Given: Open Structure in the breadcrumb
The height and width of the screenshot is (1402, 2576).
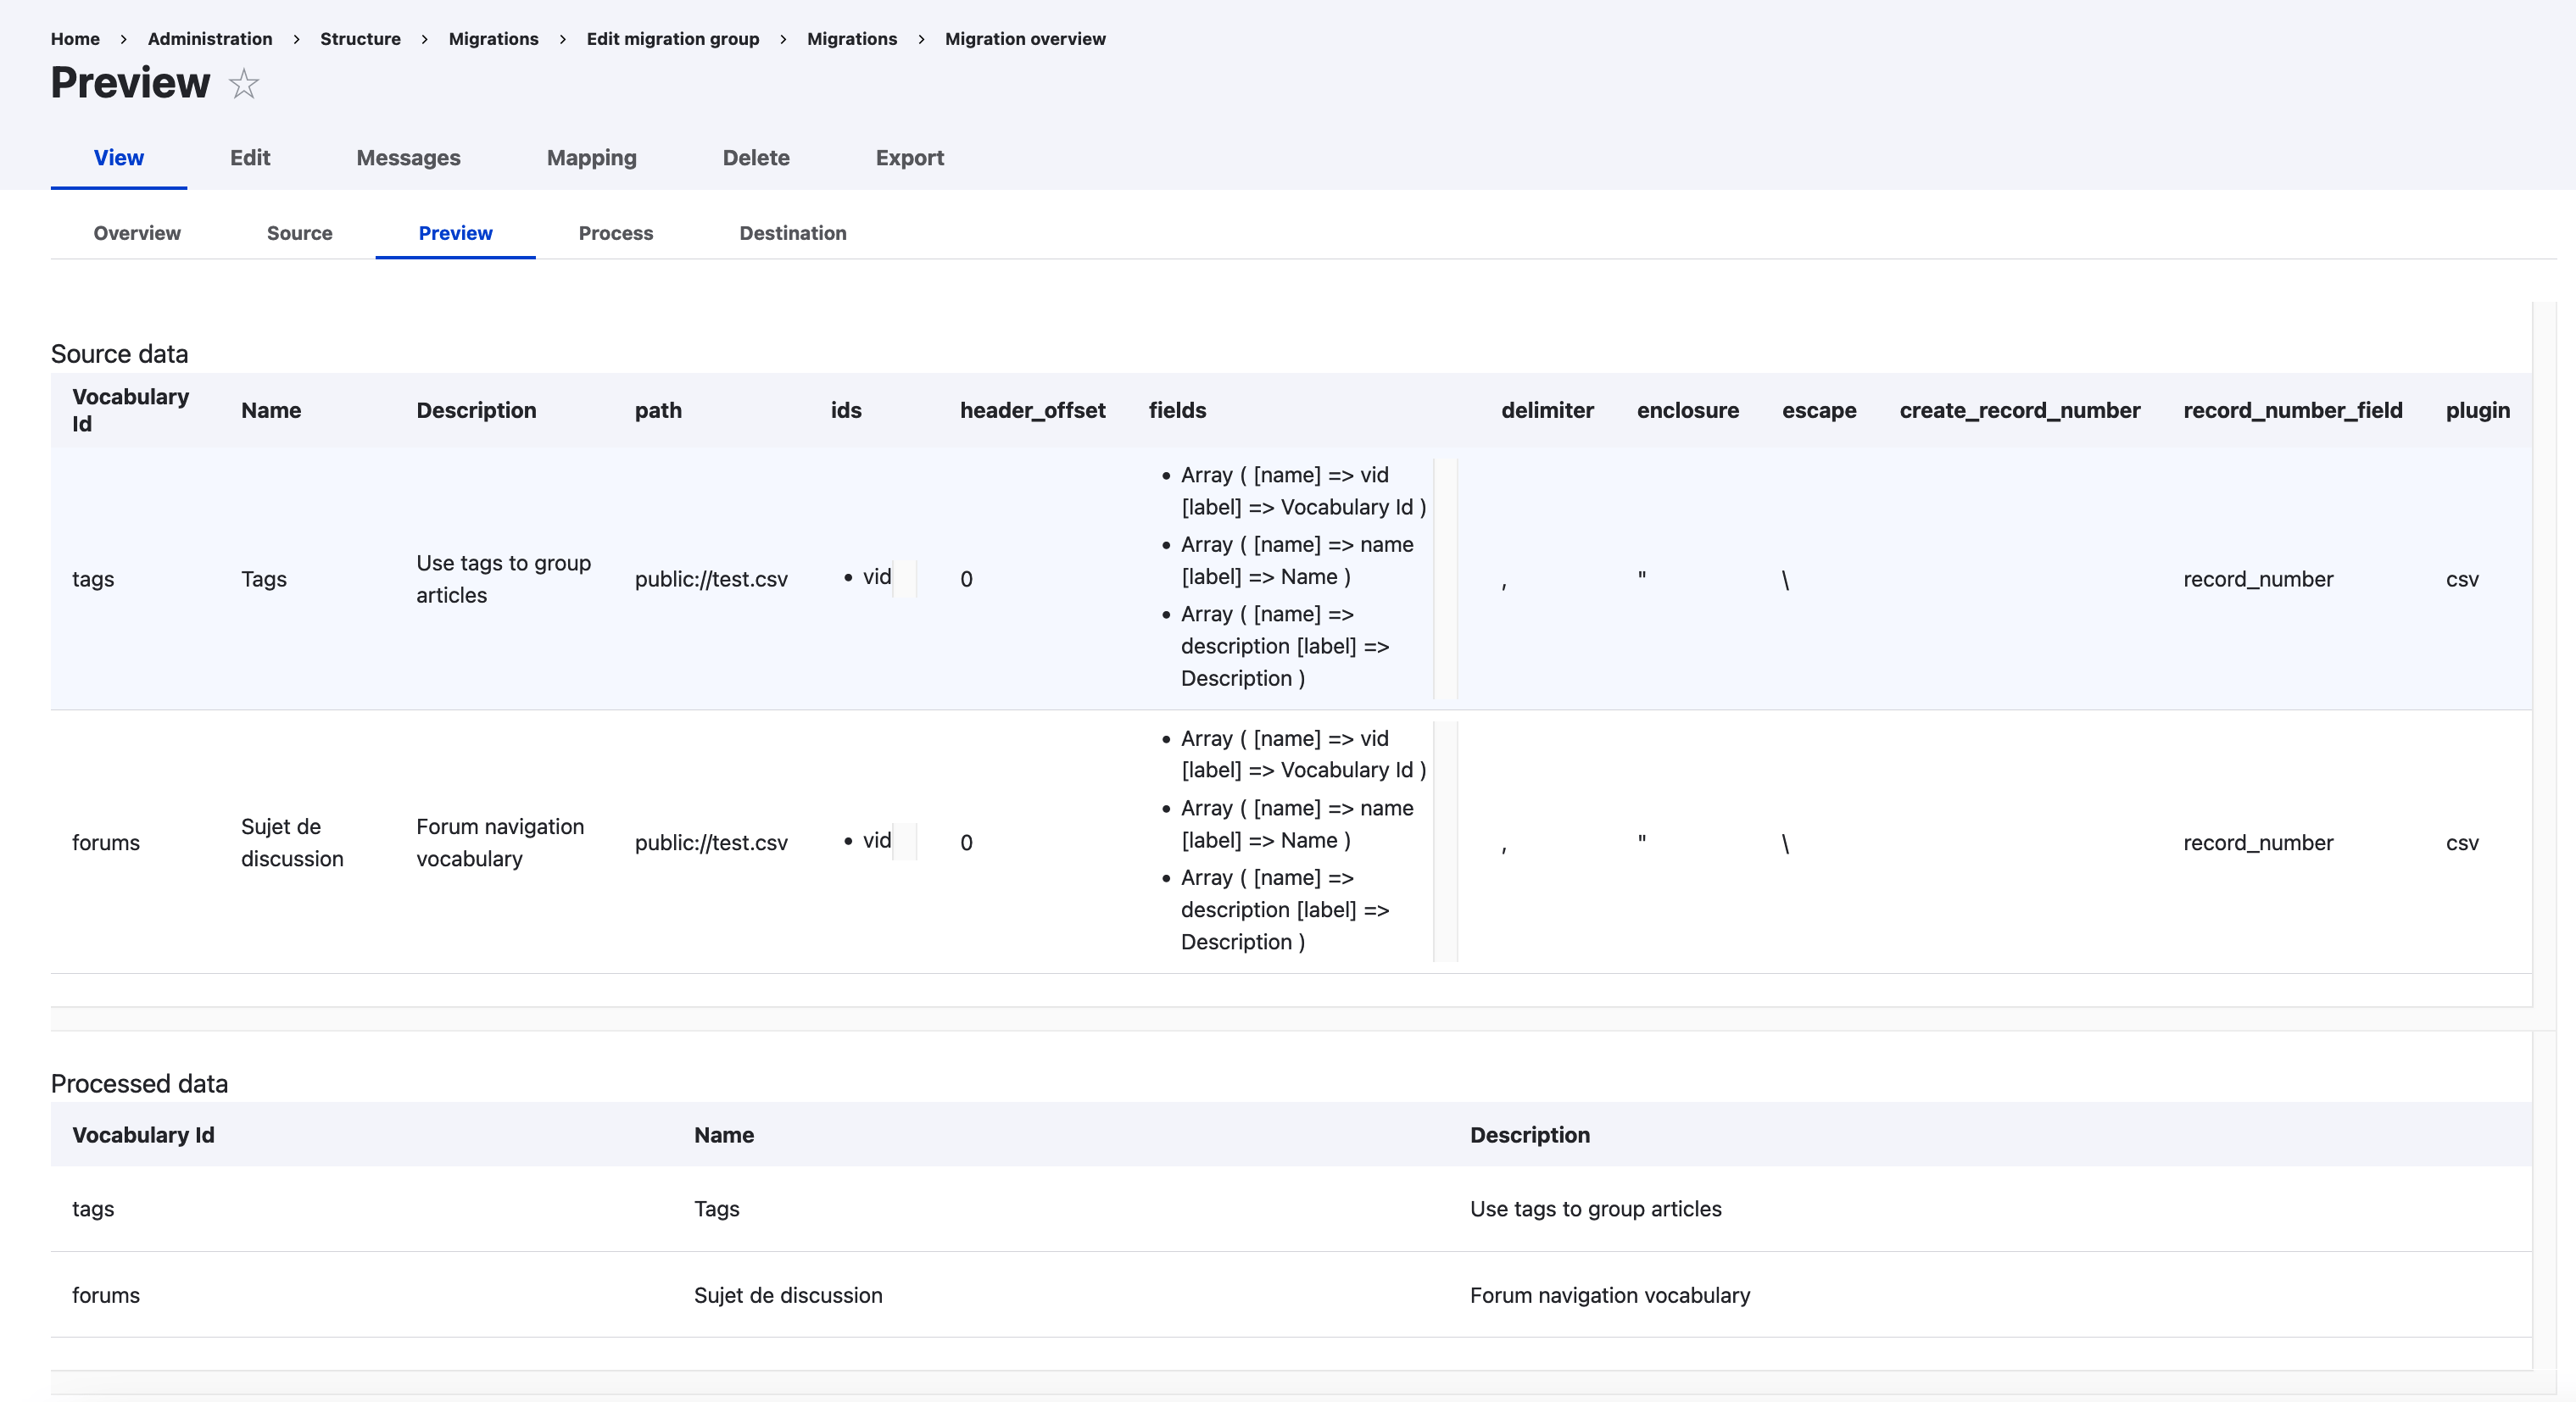Looking at the screenshot, I should pyautogui.click(x=360, y=39).
